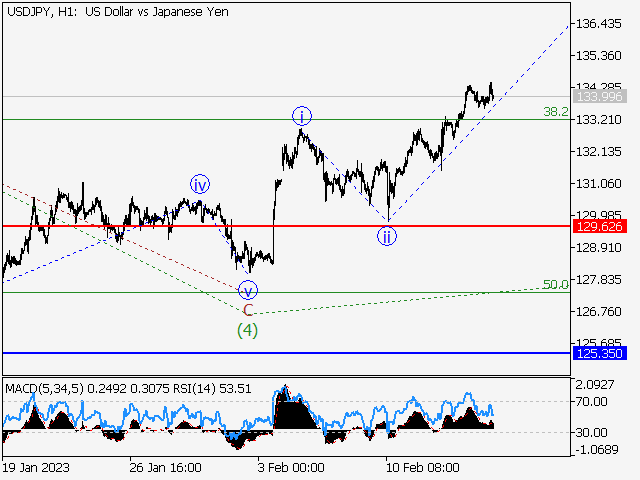
Task: Select the circled wave label v
Action: pos(248,291)
